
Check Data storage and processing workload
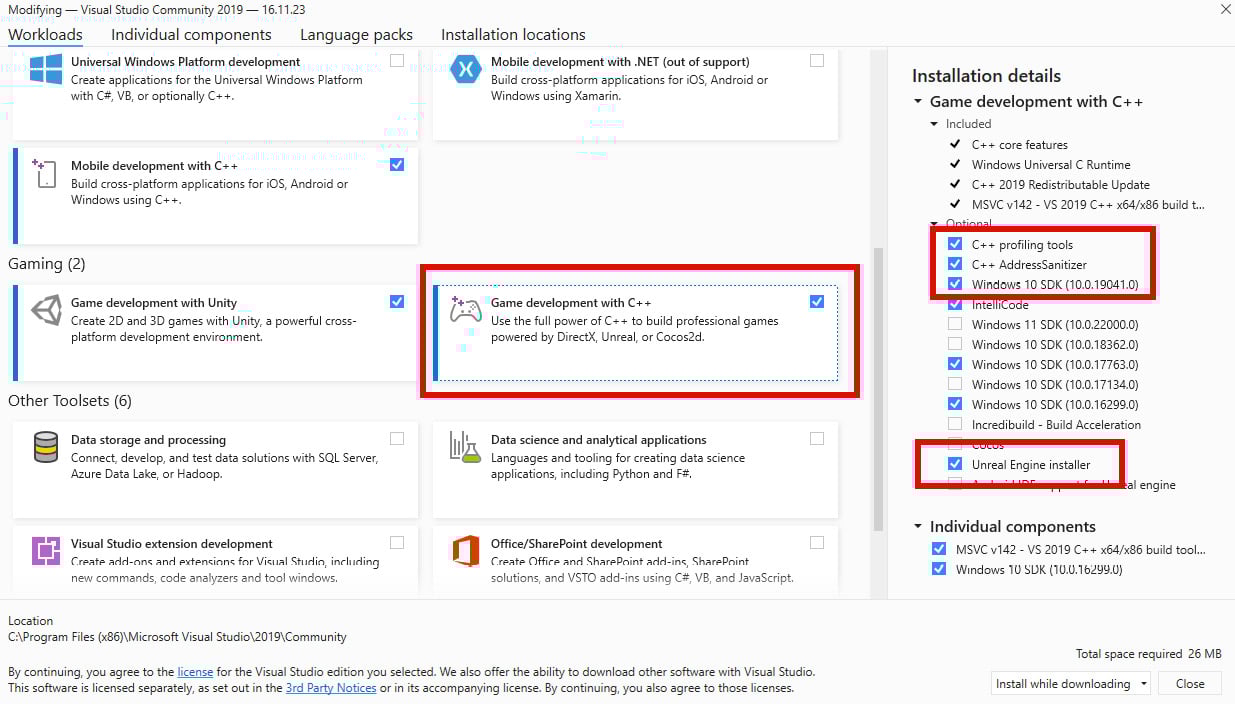point(397,439)
